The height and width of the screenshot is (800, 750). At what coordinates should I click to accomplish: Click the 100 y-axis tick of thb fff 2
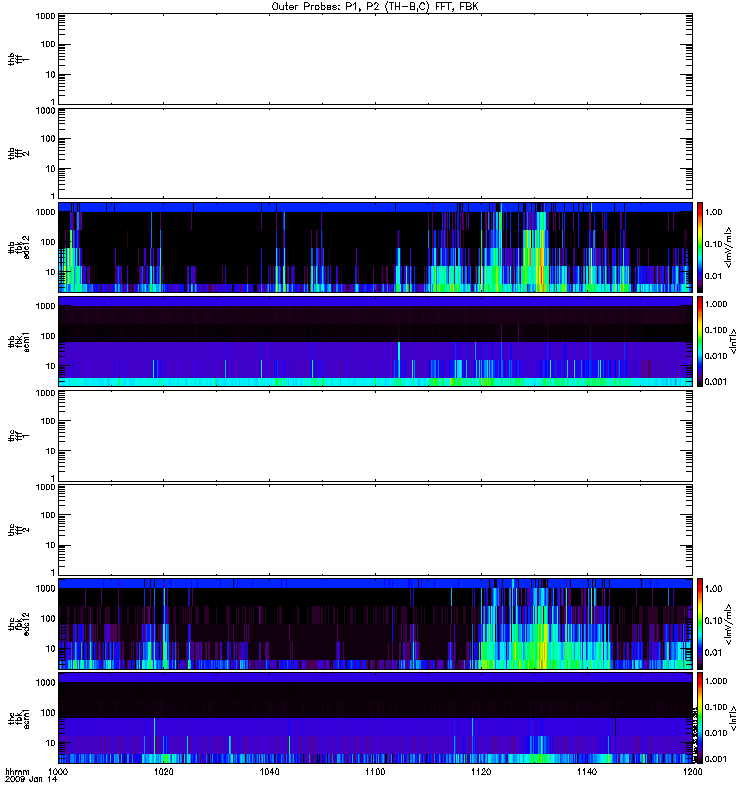tap(48, 138)
